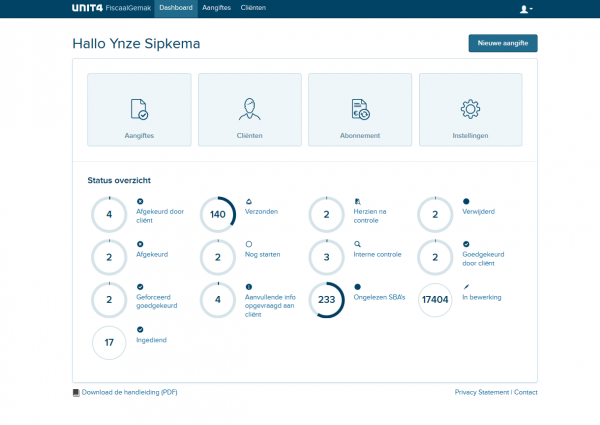Click the Herzien na controle icon
The height and width of the screenshot is (425, 600).
click(x=358, y=201)
